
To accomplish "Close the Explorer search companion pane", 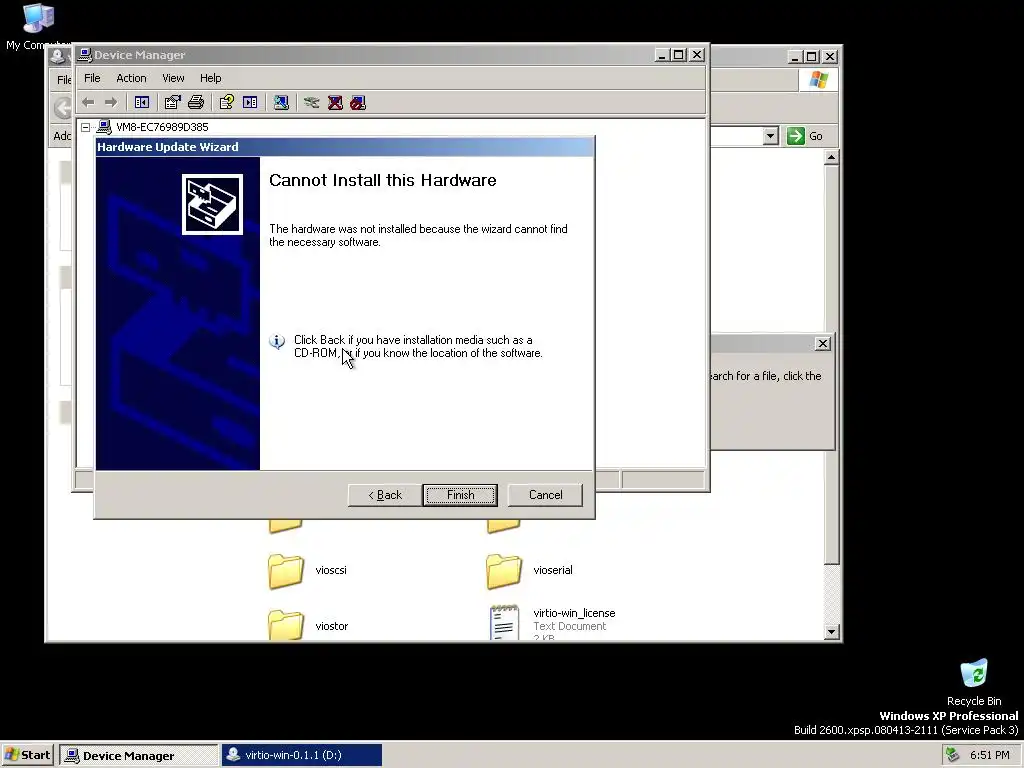I will tap(823, 344).
